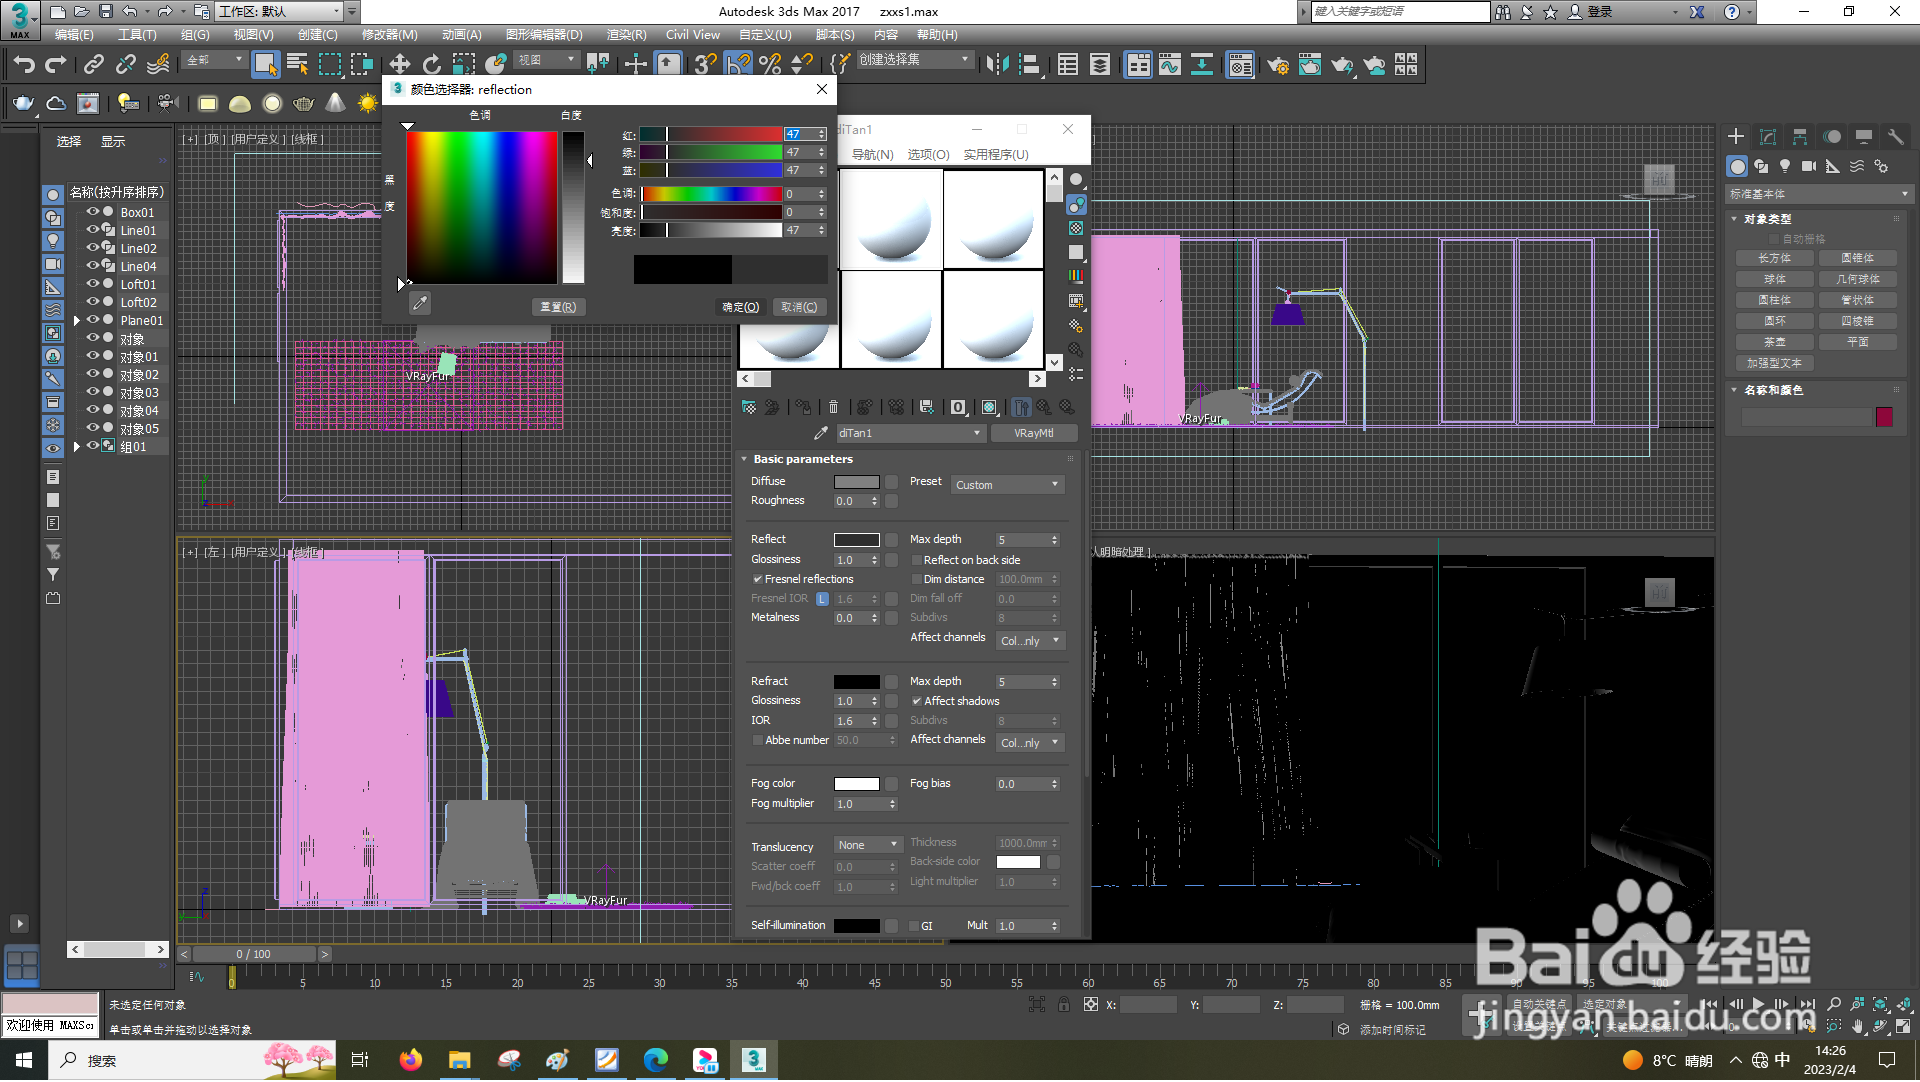Image resolution: width=1920 pixels, height=1082 pixels.
Task: Click the red value field showing 47
Action: click(x=800, y=134)
